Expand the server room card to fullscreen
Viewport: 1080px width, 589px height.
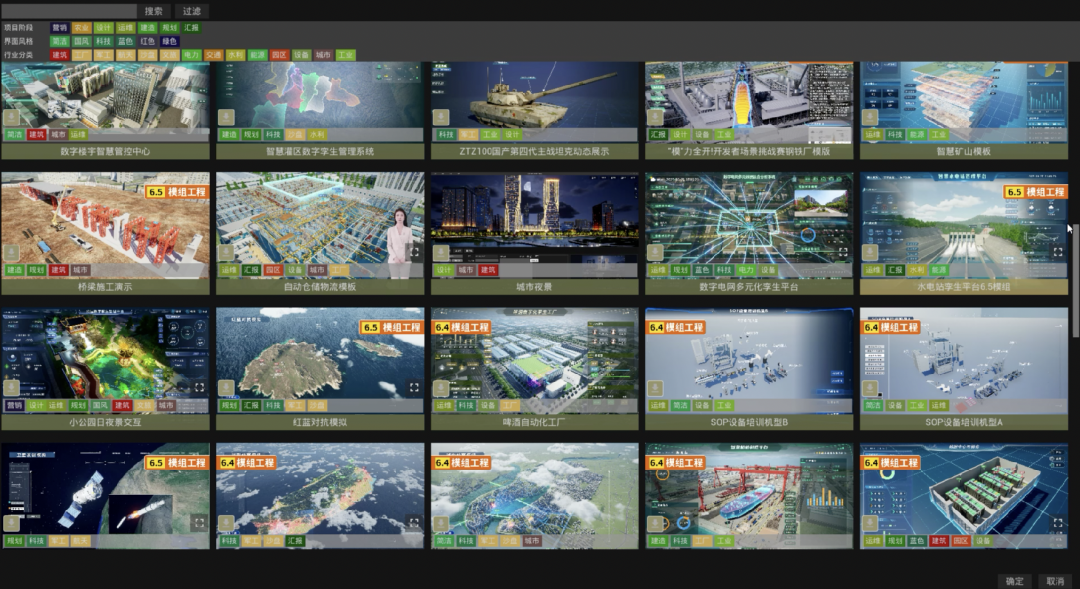[1058, 523]
